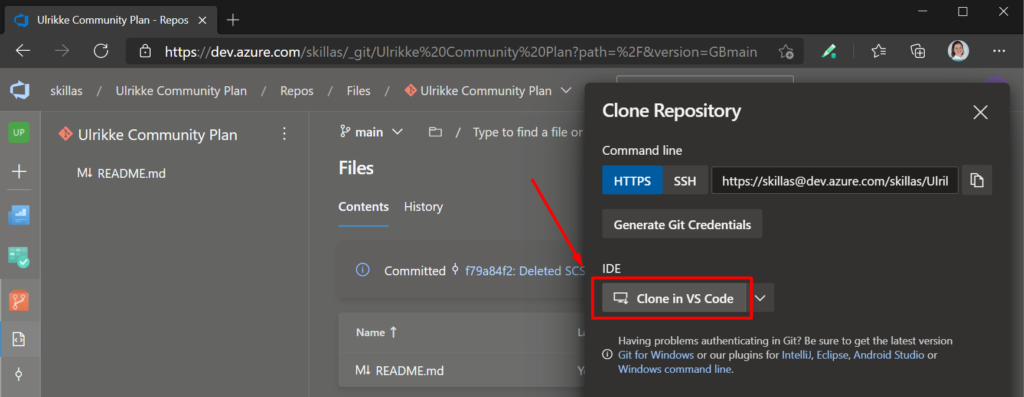Reload the page with refresh icon
This screenshot has height=397, width=1024.
101,51
